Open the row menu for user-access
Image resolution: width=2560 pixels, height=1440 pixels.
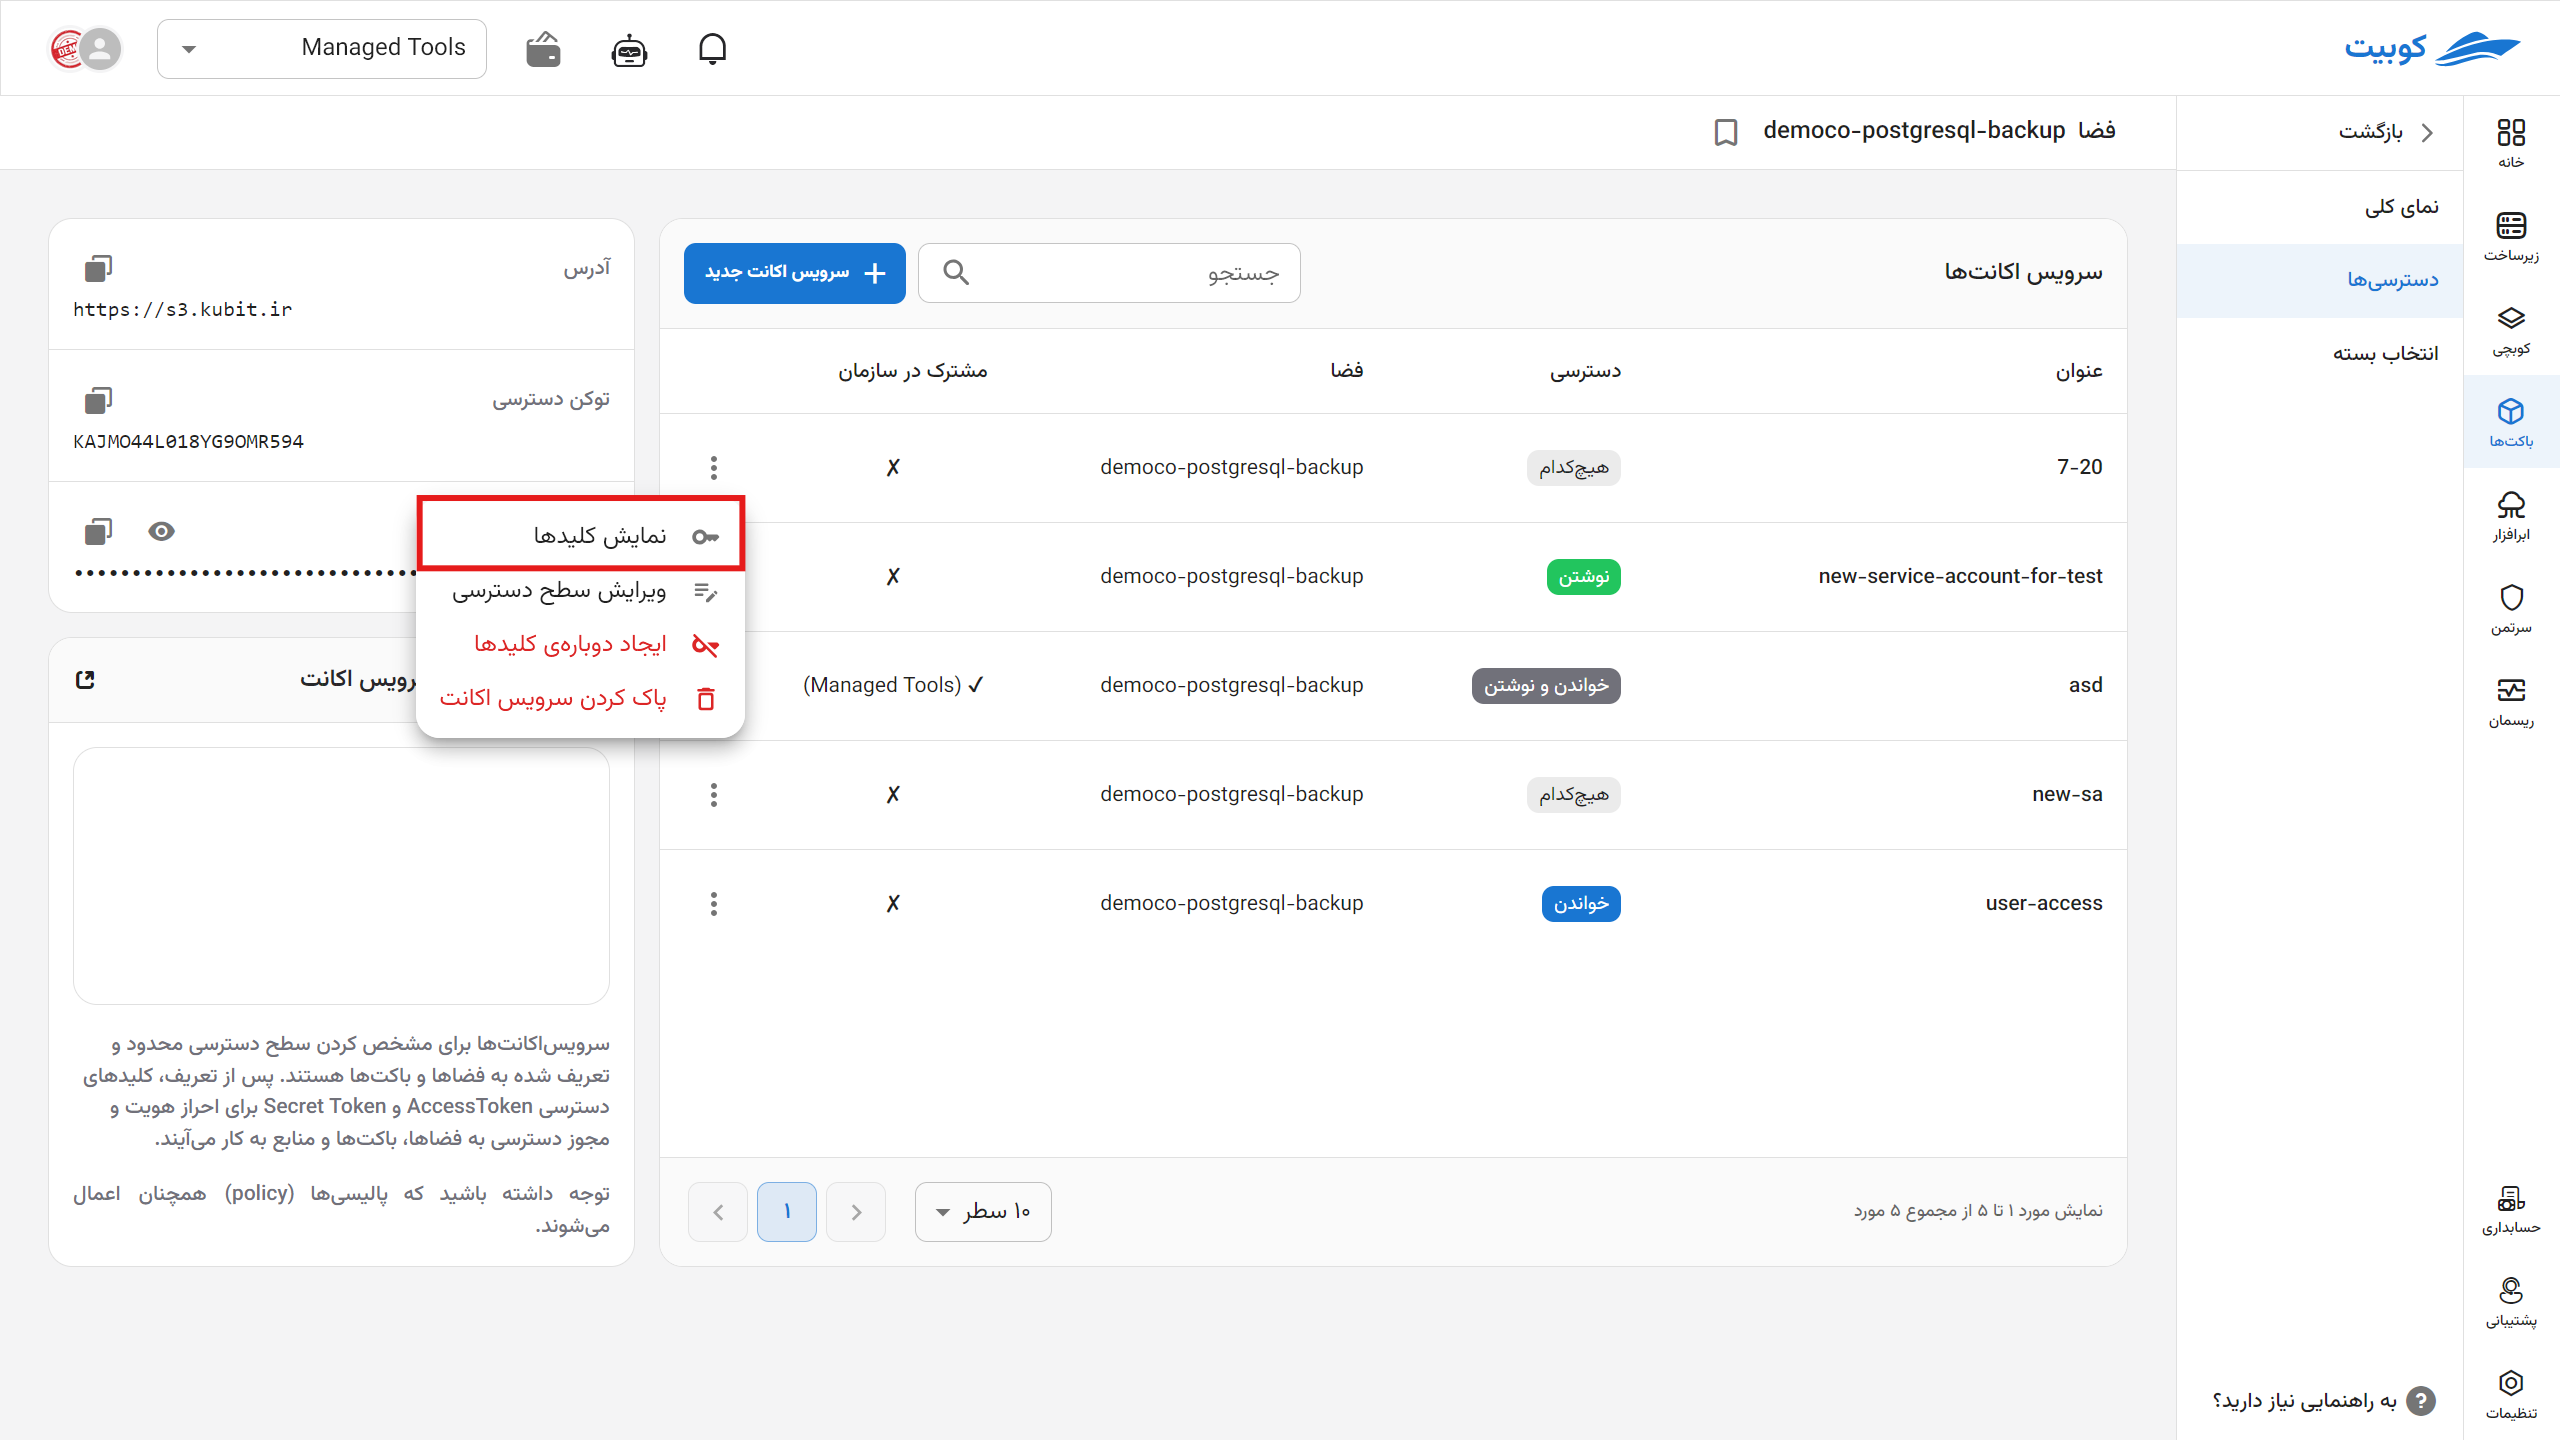pyautogui.click(x=713, y=903)
